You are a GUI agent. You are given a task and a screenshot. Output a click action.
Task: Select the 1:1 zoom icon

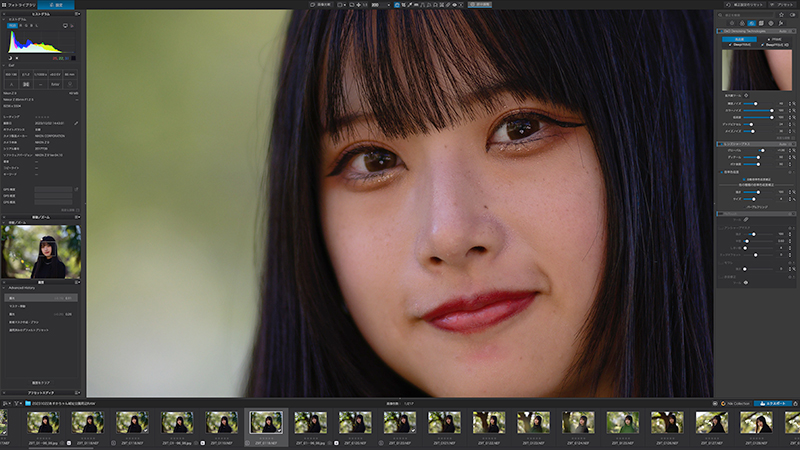[365, 5]
